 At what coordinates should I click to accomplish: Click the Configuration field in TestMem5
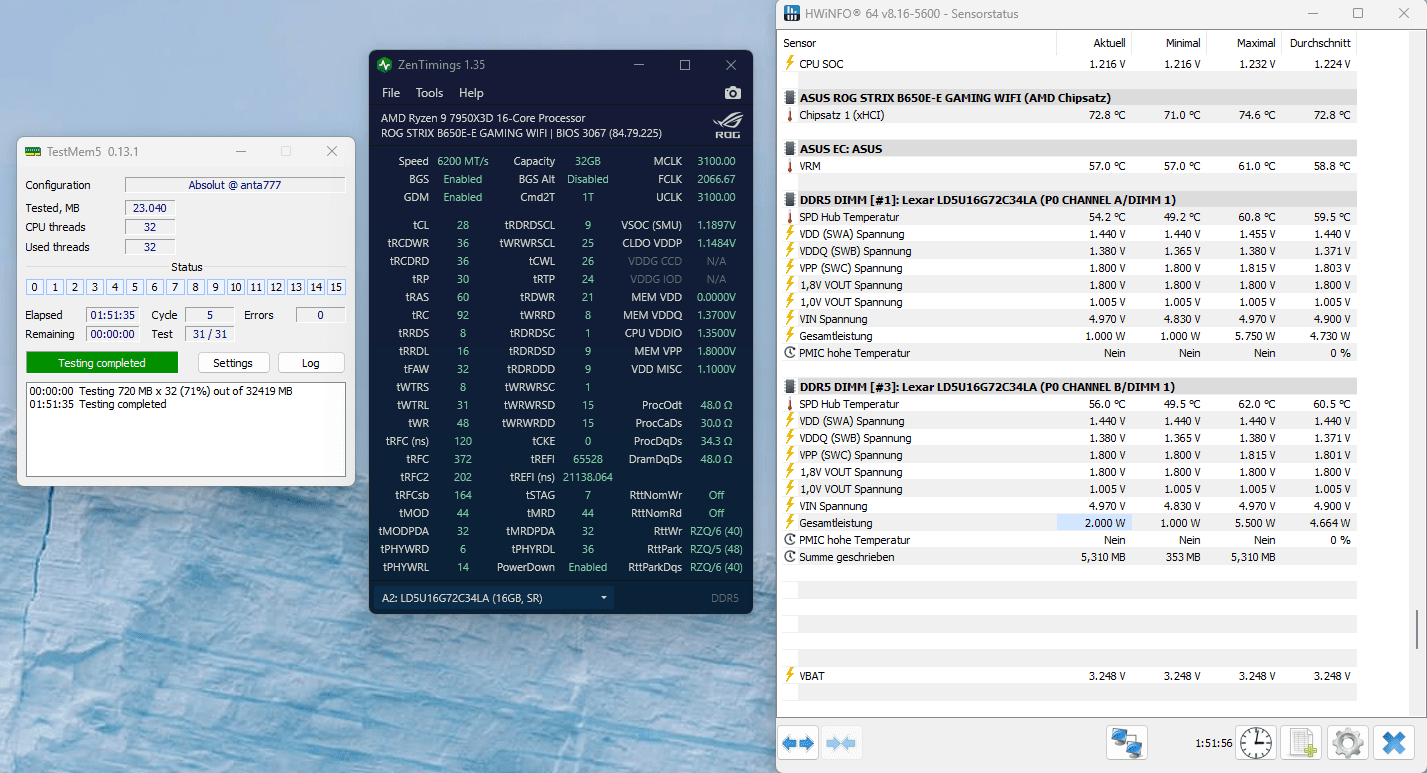click(235, 185)
